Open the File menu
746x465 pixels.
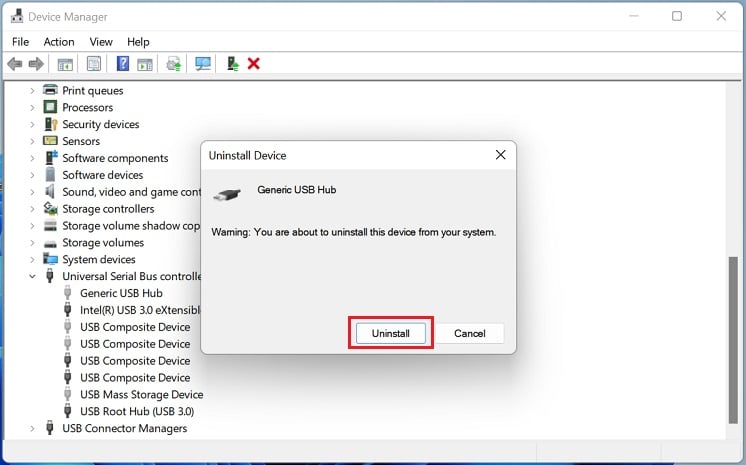click(x=20, y=42)
